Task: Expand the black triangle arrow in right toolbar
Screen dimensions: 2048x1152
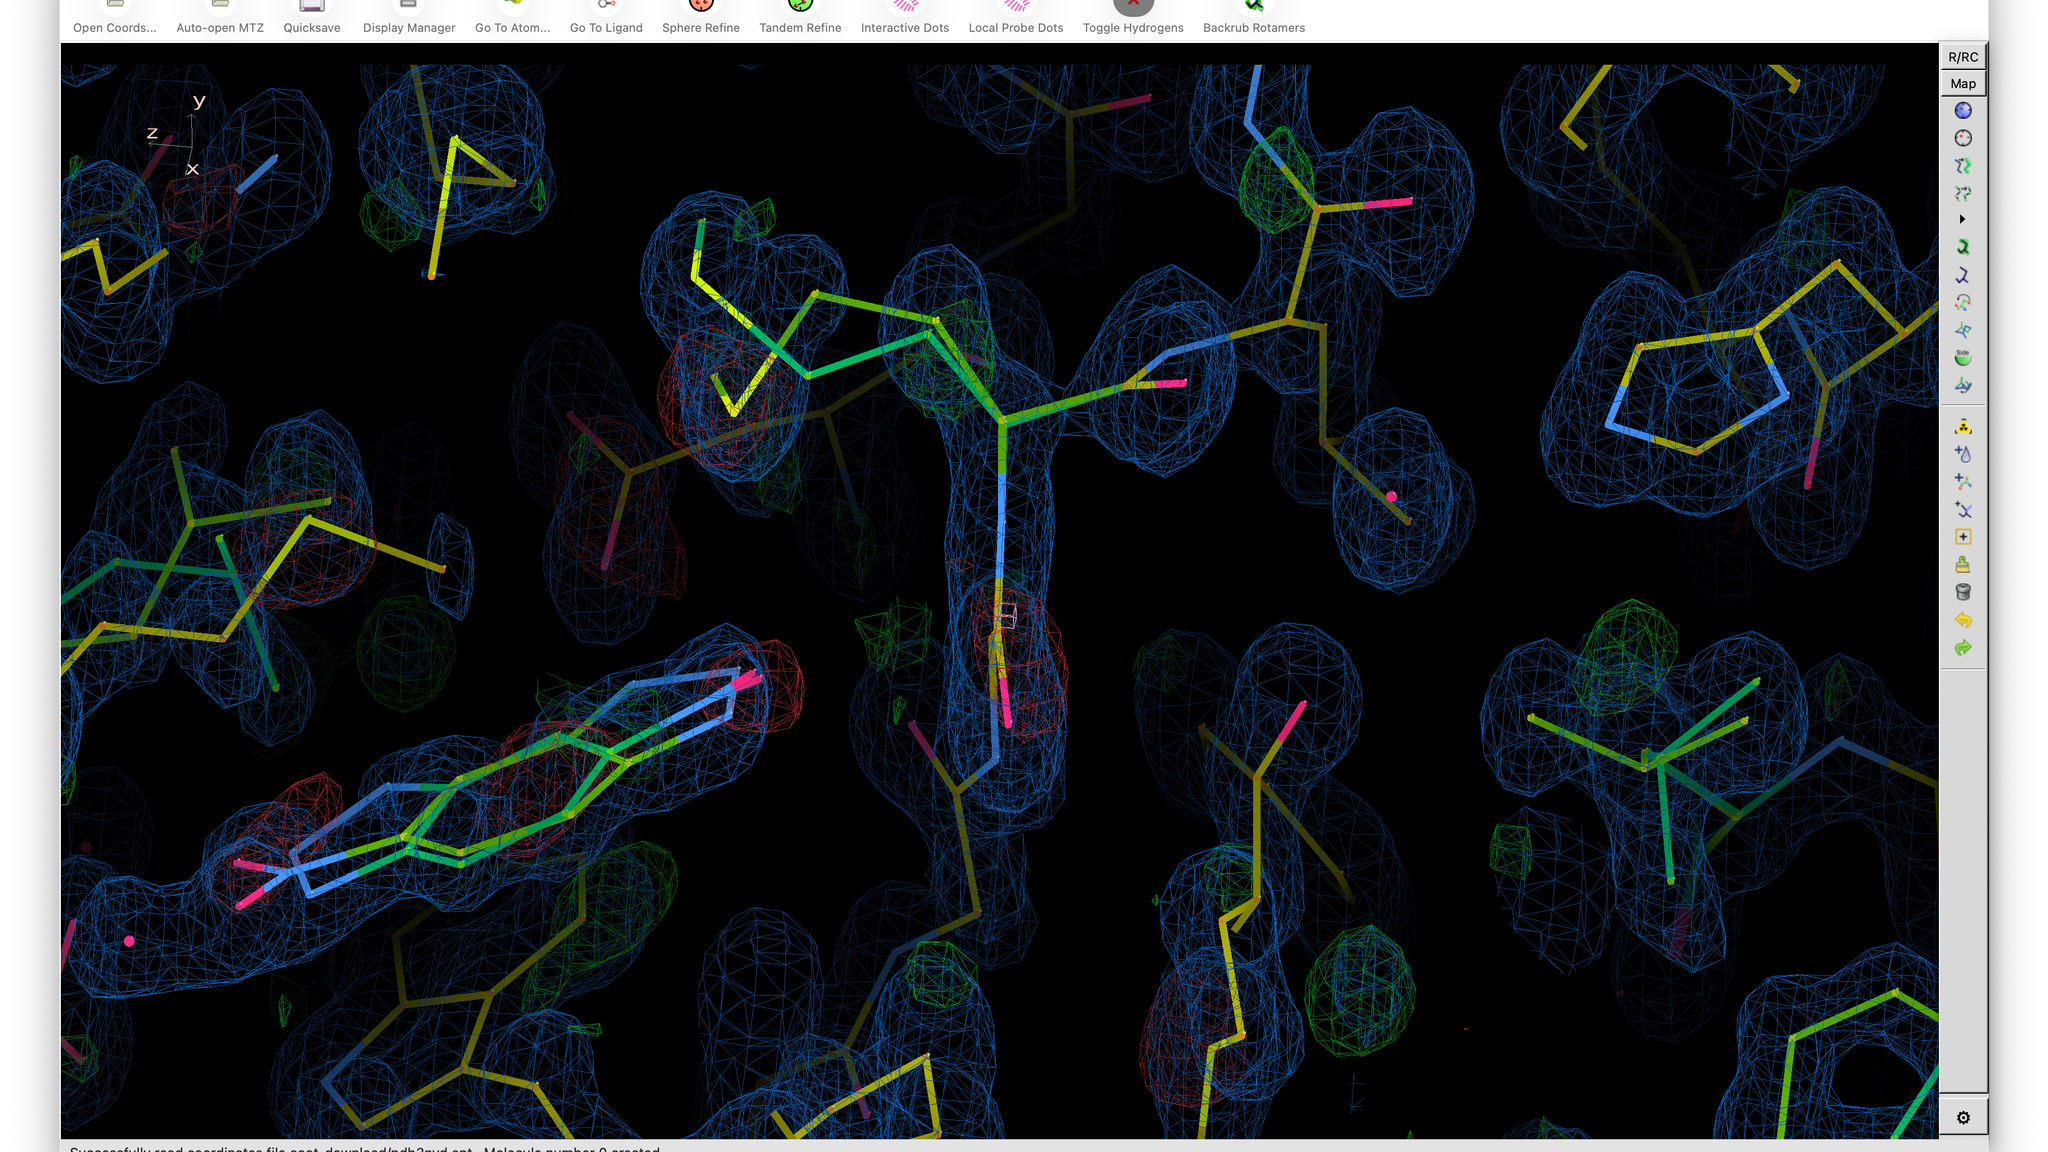Action: 1962,219
